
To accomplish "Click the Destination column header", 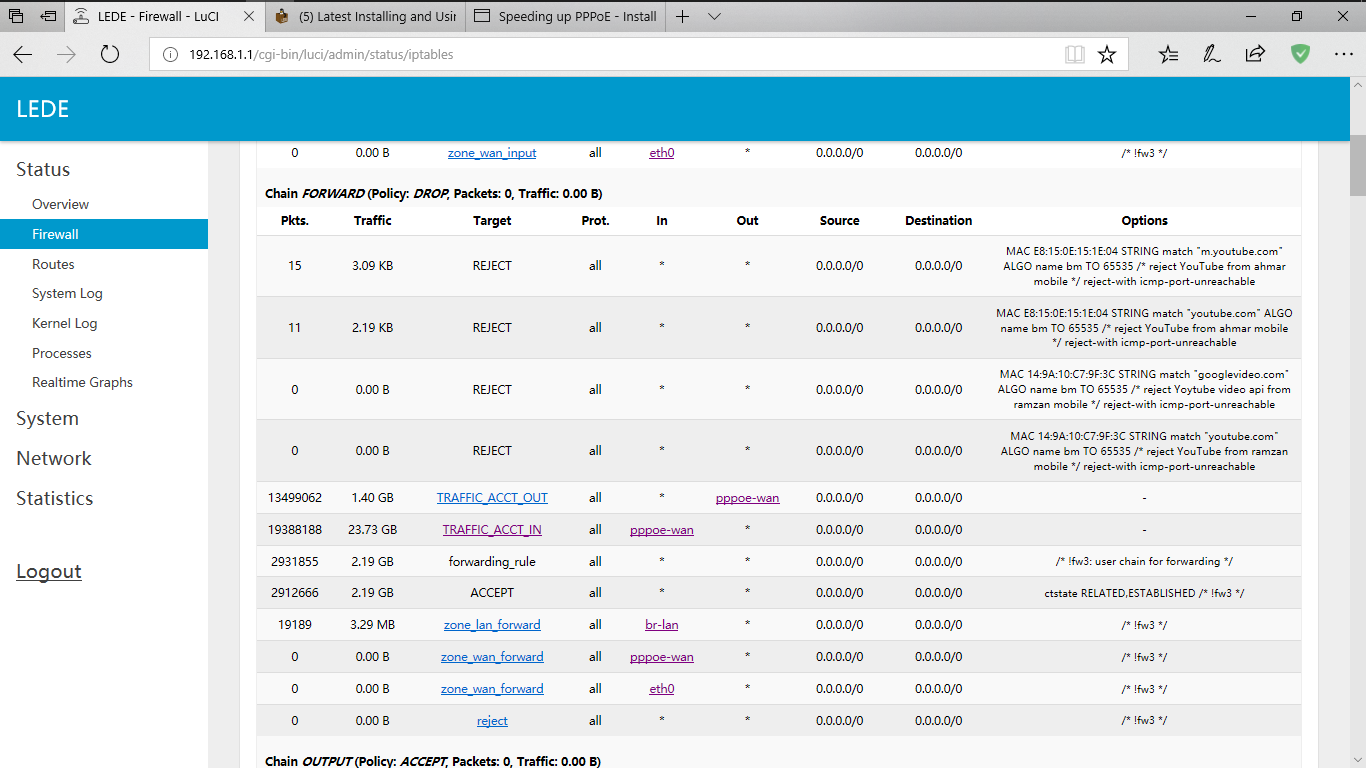I will click(x=938, y=220).
